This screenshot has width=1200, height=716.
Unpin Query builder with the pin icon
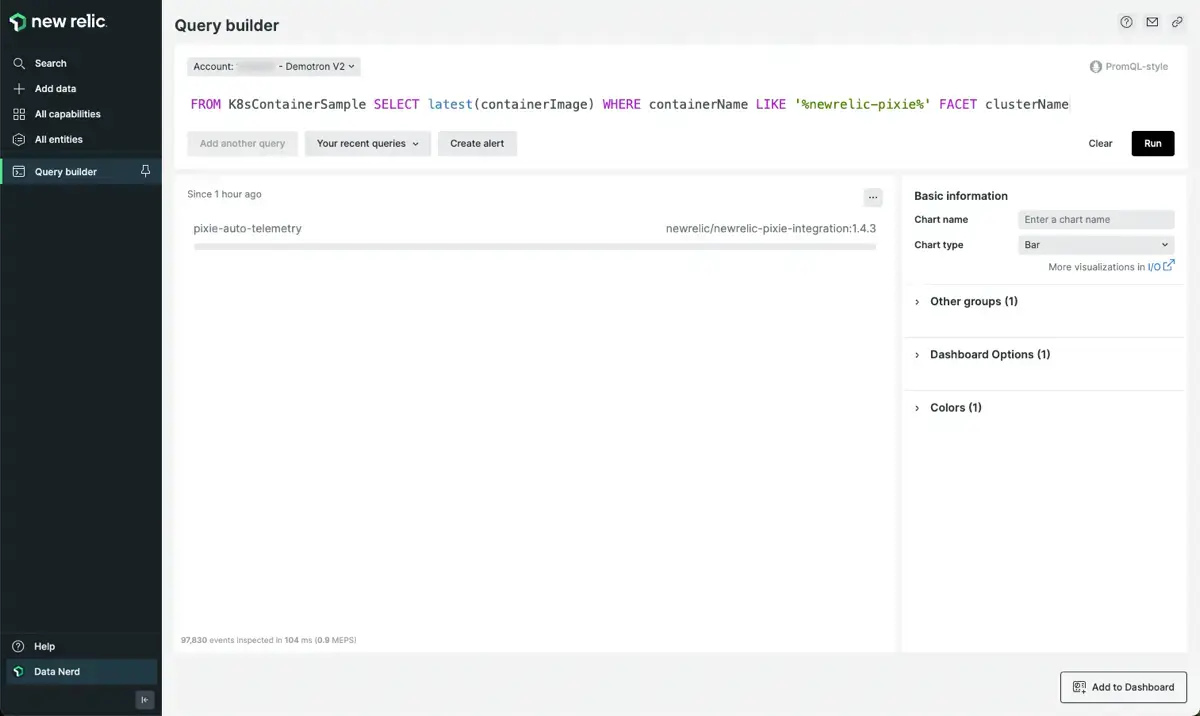(x=145, y=172)
